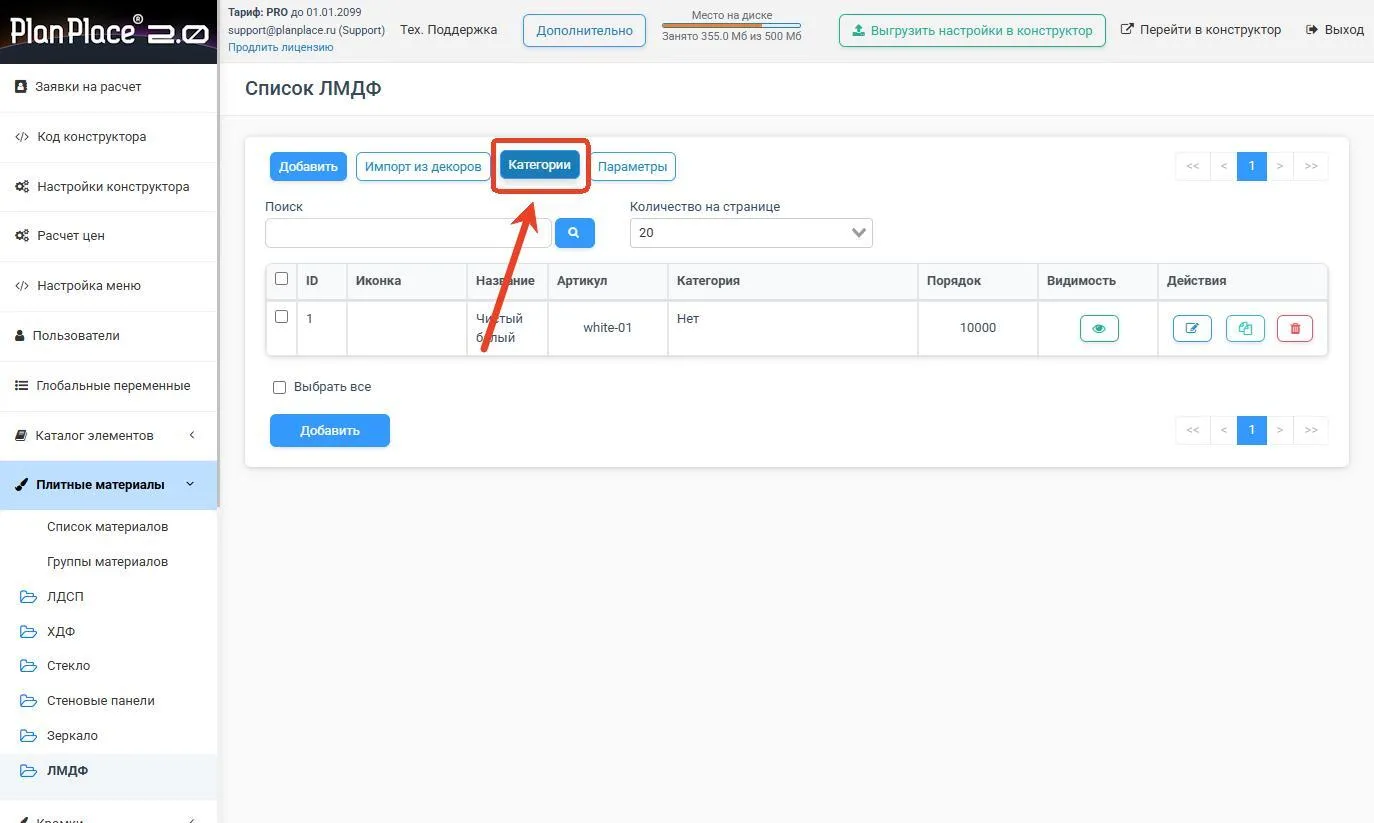Click Категория column header
Screen dimensions: 1374x823
pyautogui.click(x=792, y=281)
